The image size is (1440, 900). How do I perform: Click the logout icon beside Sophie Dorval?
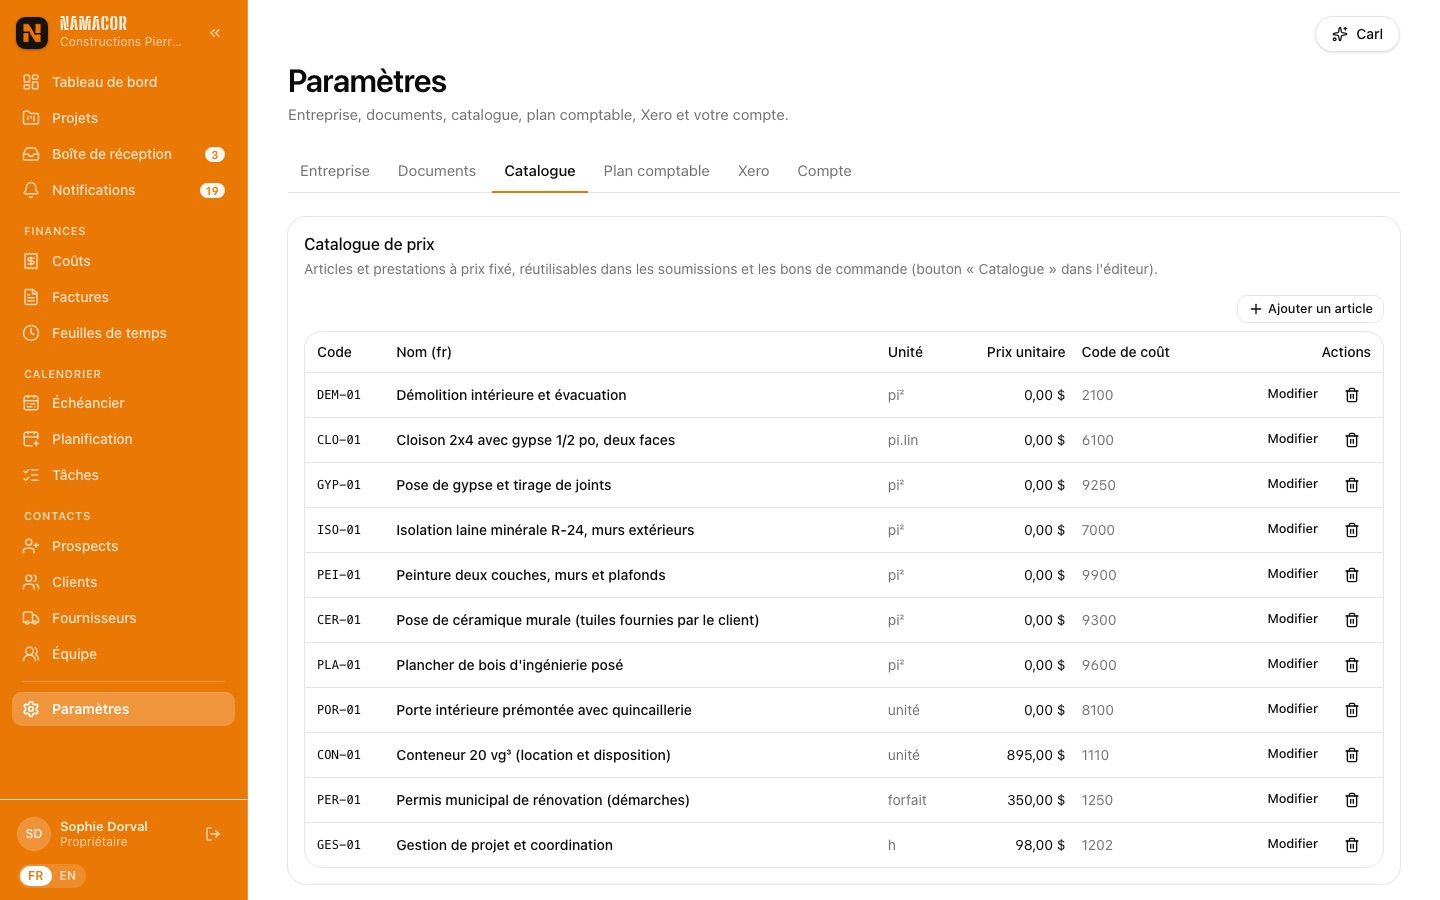(213, 834)
